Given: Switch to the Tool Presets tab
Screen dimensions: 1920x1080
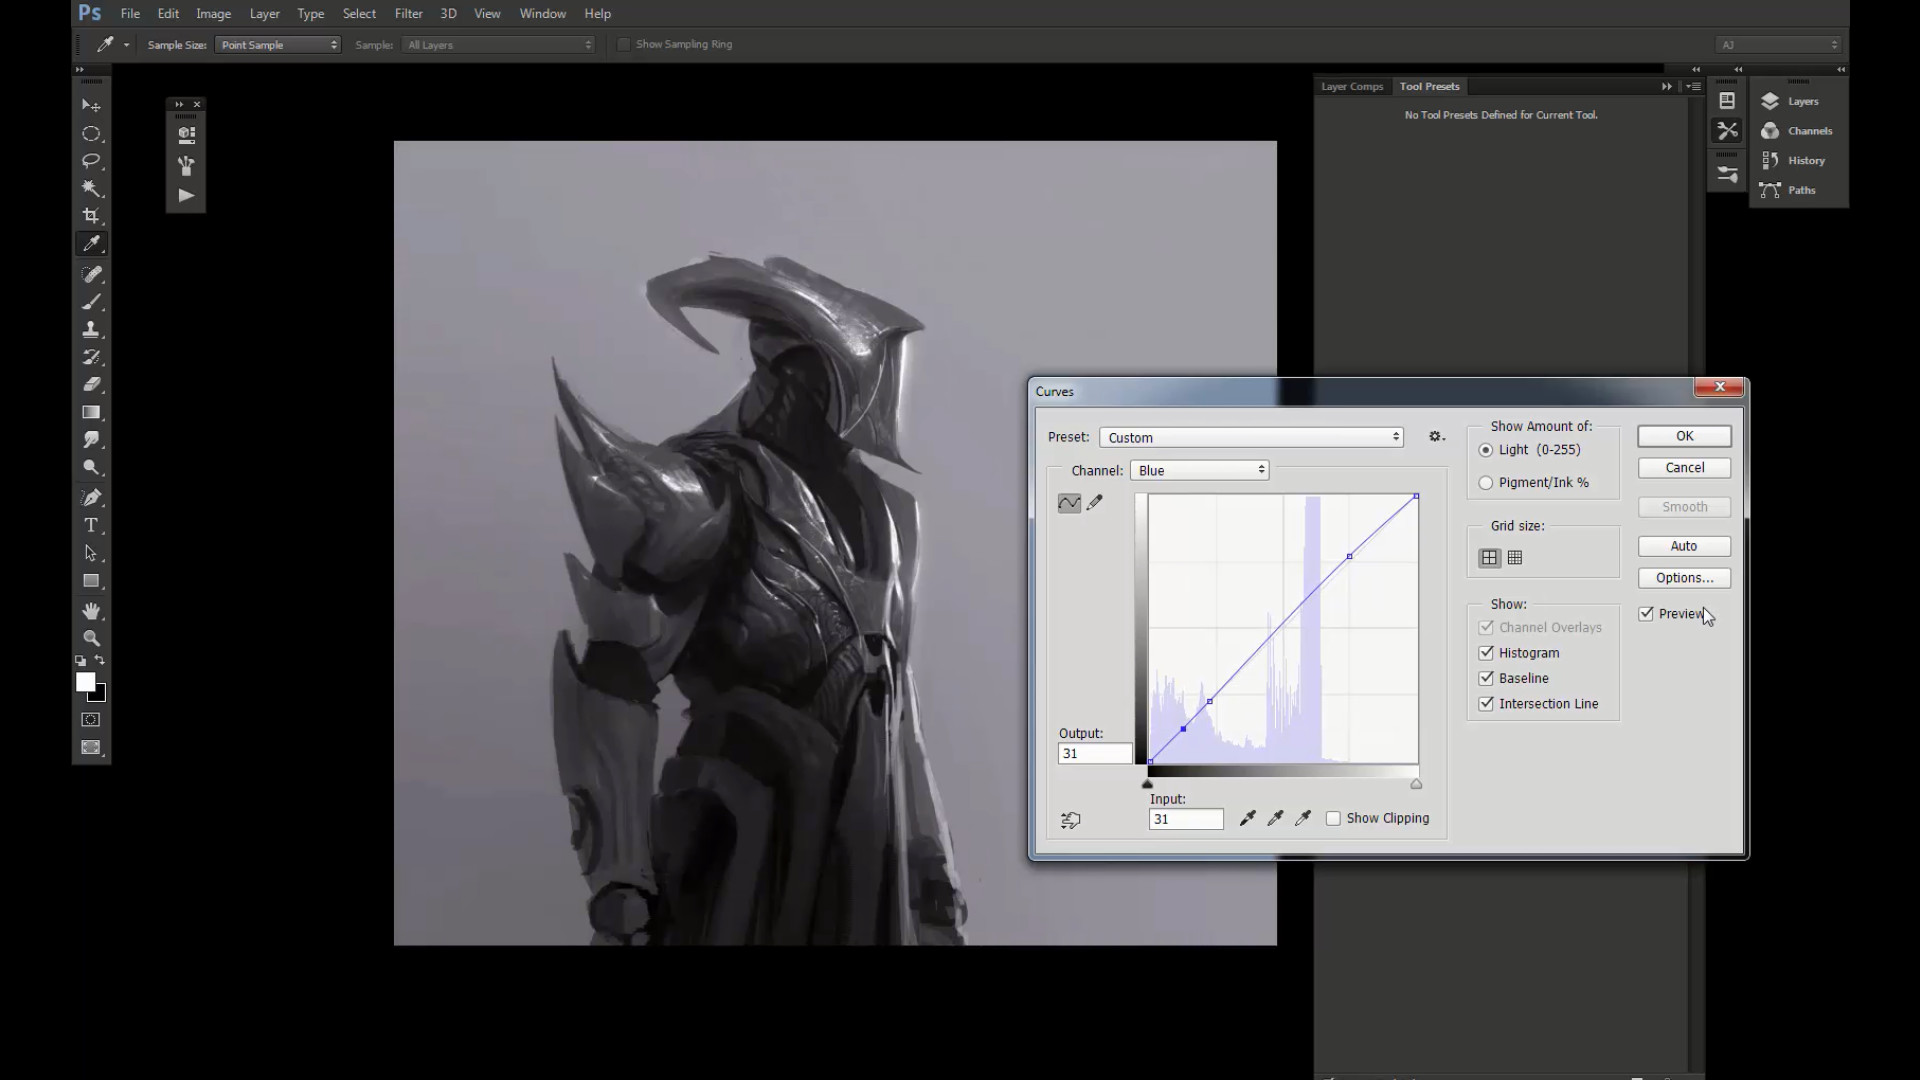Looking at the screenshot, I should (1429, 86).
